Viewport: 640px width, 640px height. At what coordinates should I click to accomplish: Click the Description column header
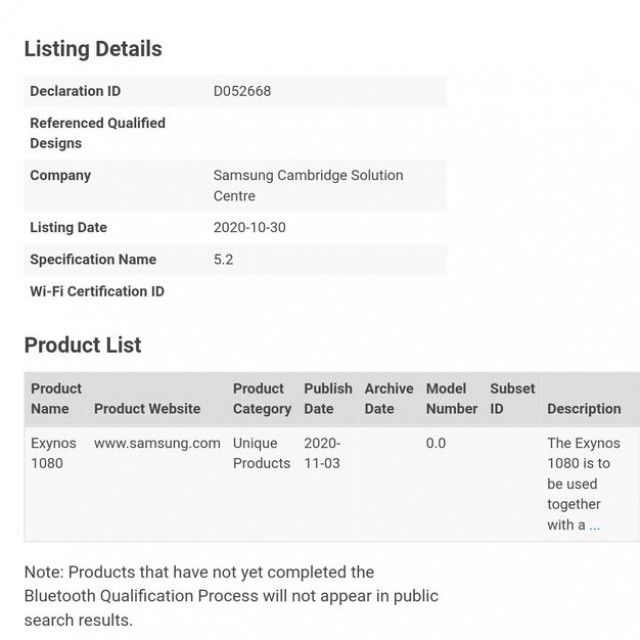tap(584, 409)
